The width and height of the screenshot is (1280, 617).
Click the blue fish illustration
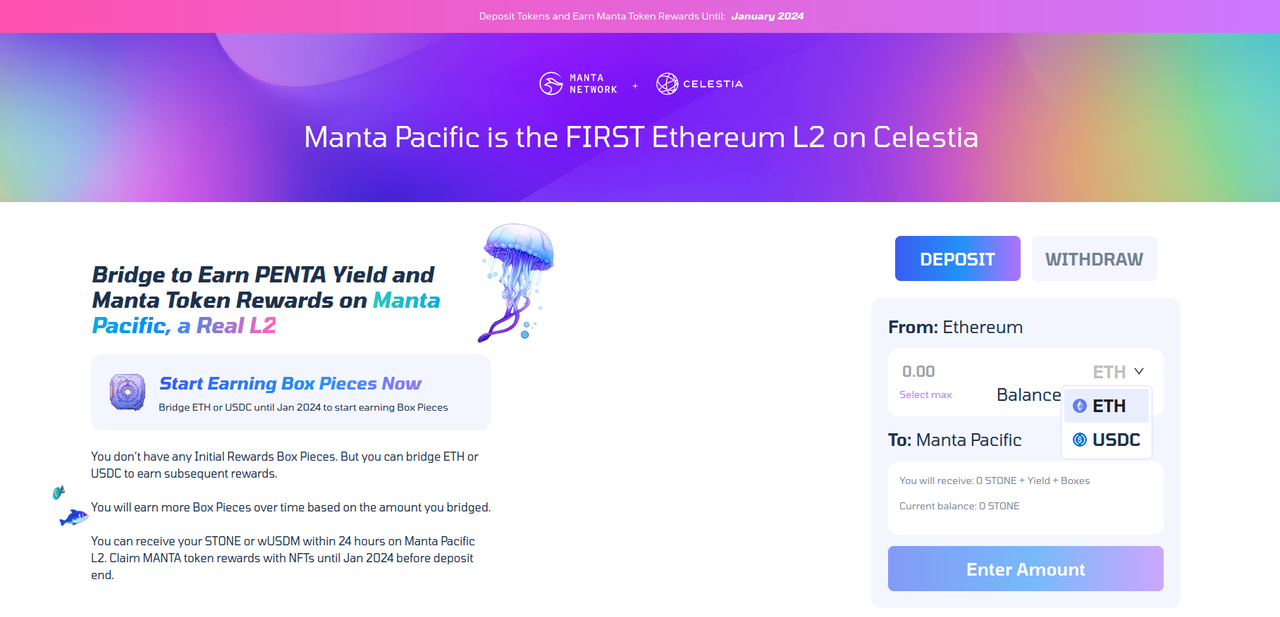[73, 517]
